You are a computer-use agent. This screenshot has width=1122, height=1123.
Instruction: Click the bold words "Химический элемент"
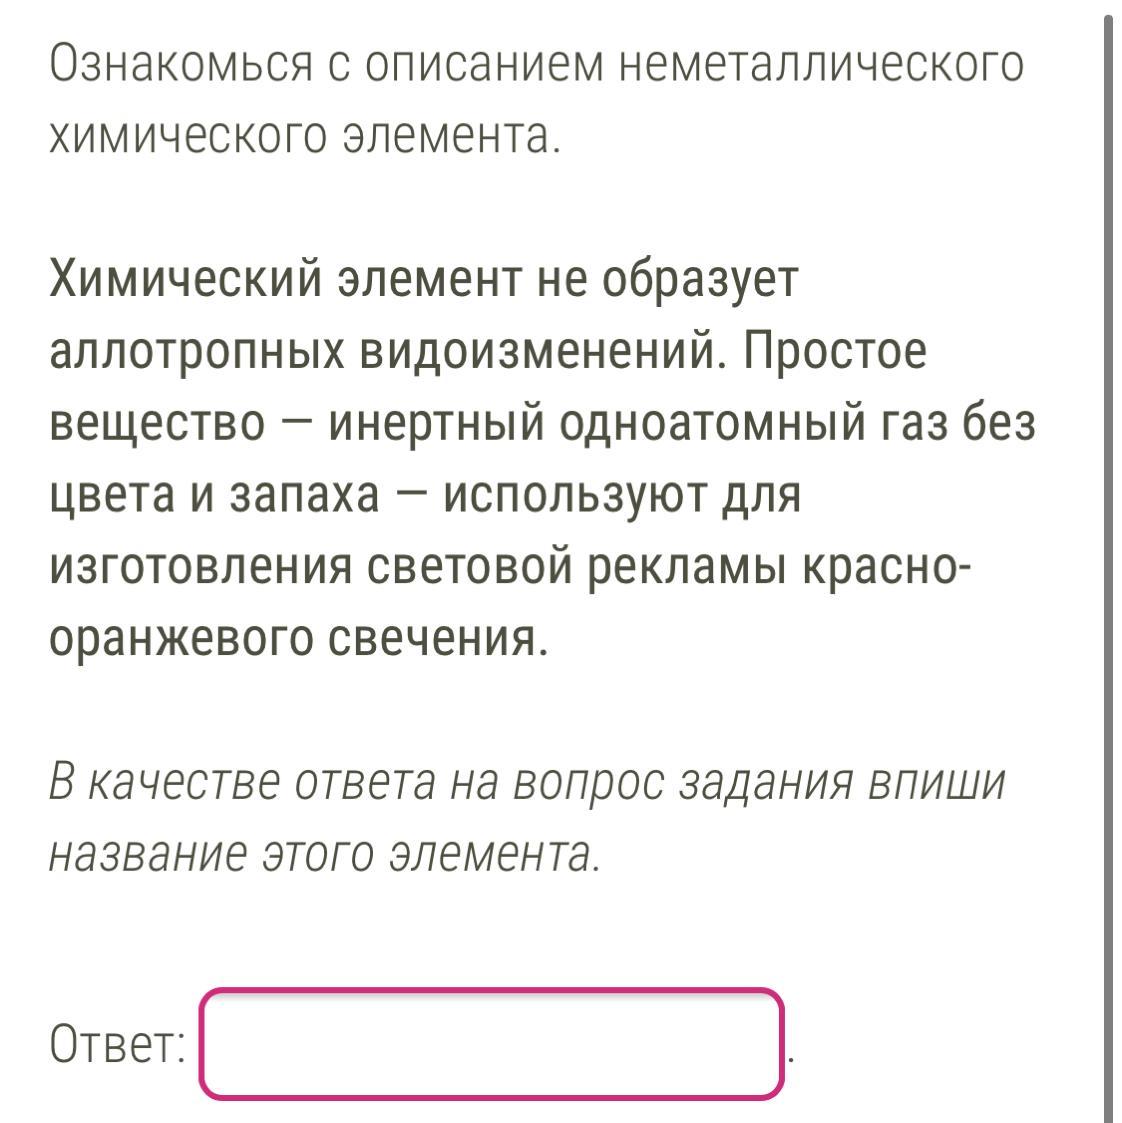(288, 281)
